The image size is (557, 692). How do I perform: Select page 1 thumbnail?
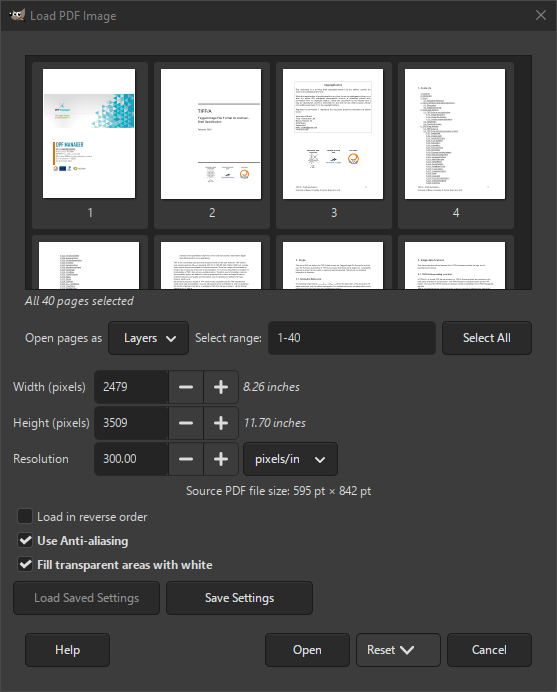tap(90, 145)
